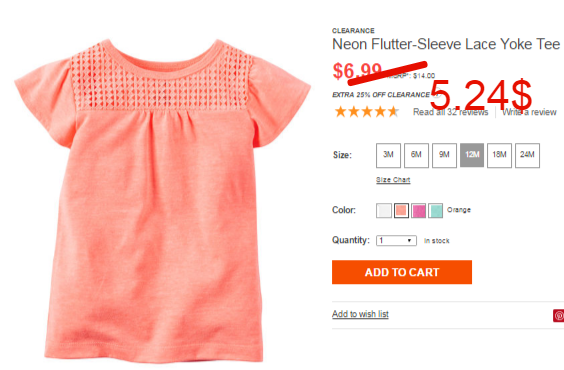Image resolution: width=564 pixels, height=370 pixels.
Task: Choose the mint green color swatch
Action: pyautogui.click(x=435, y=210)
